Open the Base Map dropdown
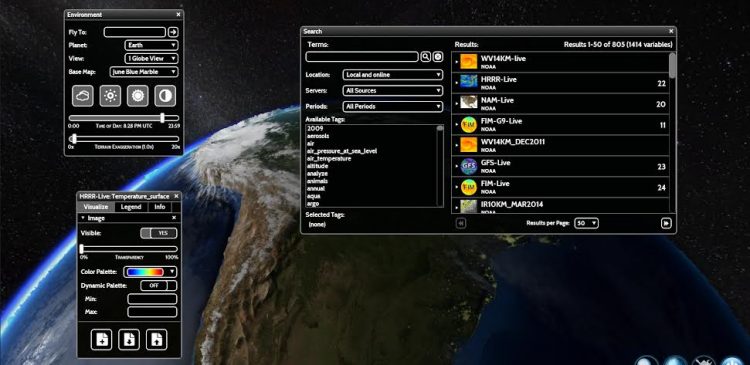This screenshot has height=365, width=750. coord(144,72)
